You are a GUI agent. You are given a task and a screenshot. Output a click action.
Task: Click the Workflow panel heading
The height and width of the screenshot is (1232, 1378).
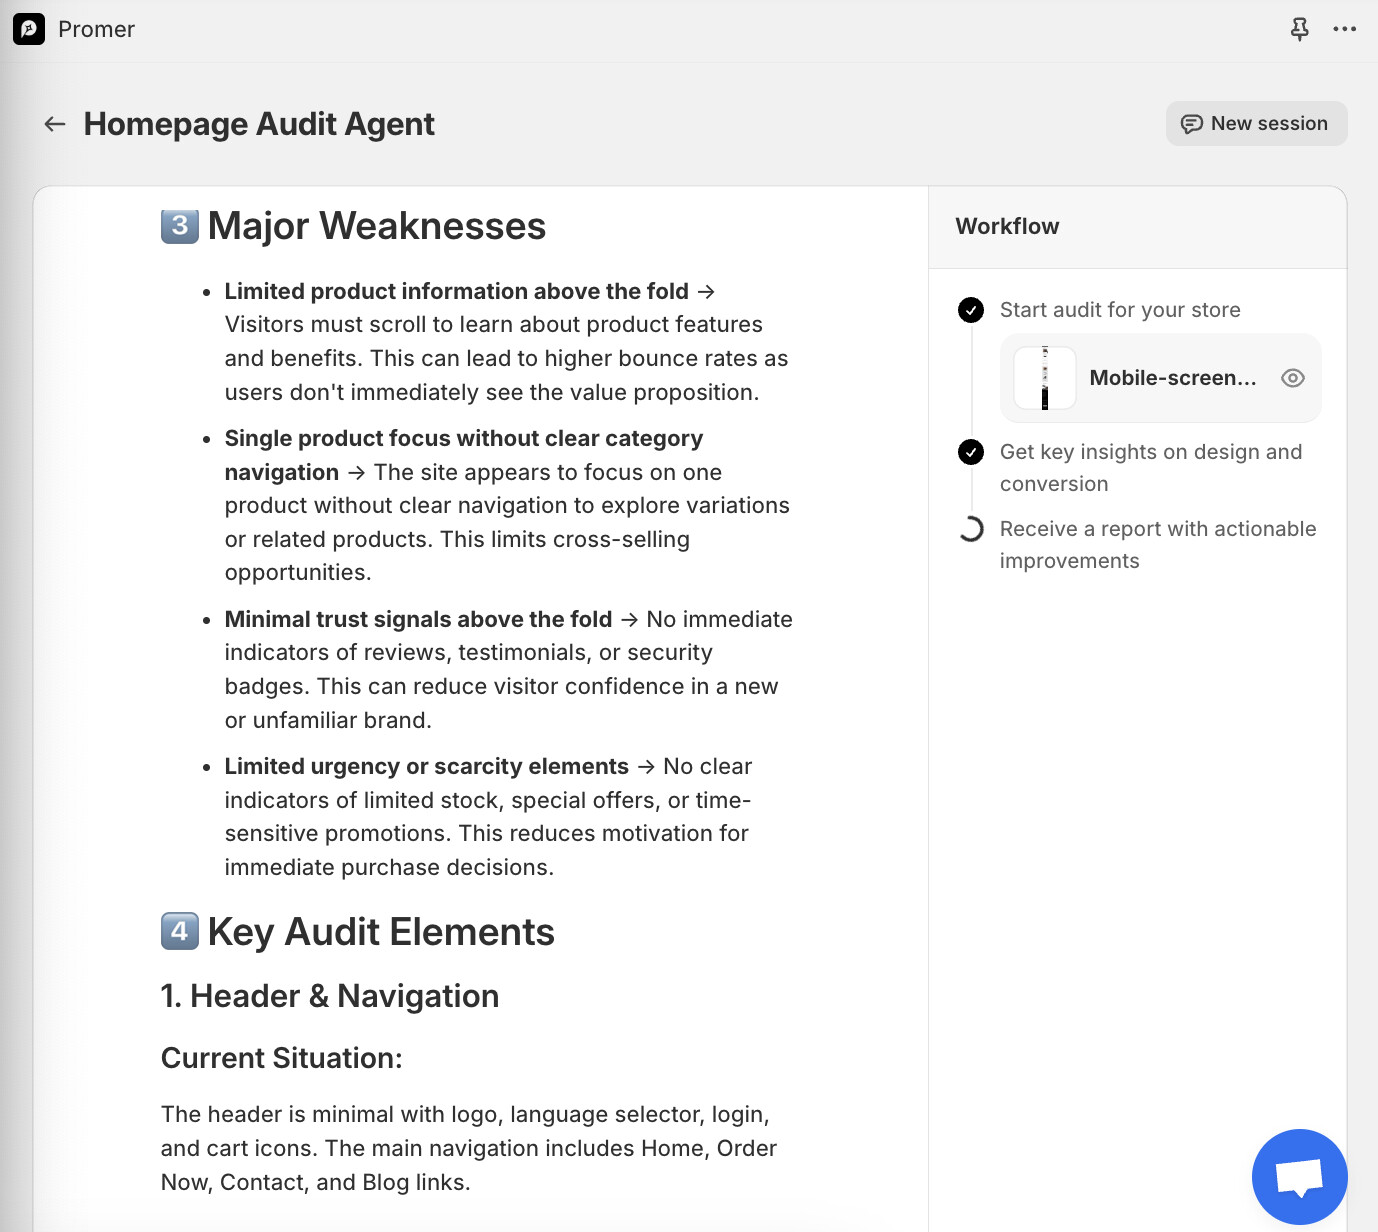1007,226
